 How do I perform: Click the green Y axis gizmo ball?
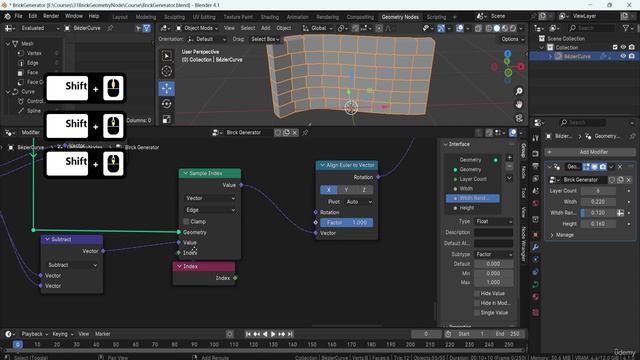[x=508, y=73]
